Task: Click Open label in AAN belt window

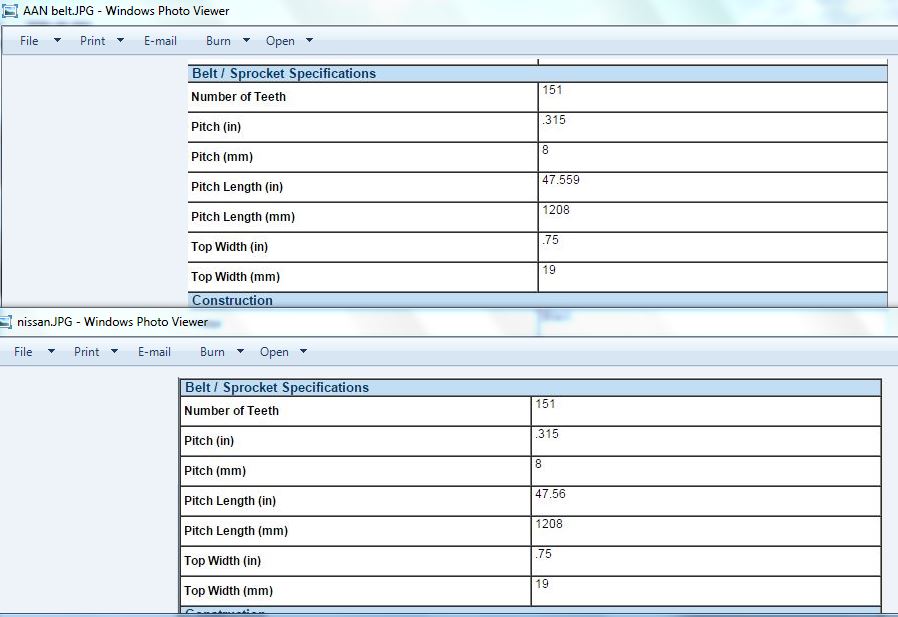Action: click(280, 41)
